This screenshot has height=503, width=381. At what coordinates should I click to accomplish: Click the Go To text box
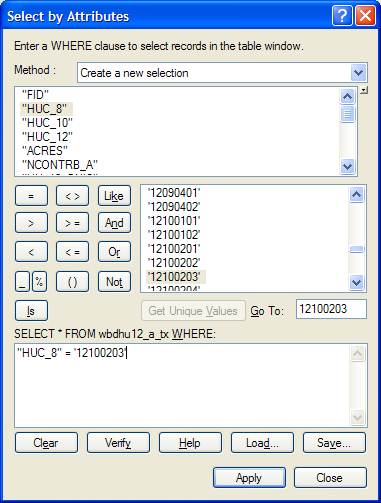331,309
